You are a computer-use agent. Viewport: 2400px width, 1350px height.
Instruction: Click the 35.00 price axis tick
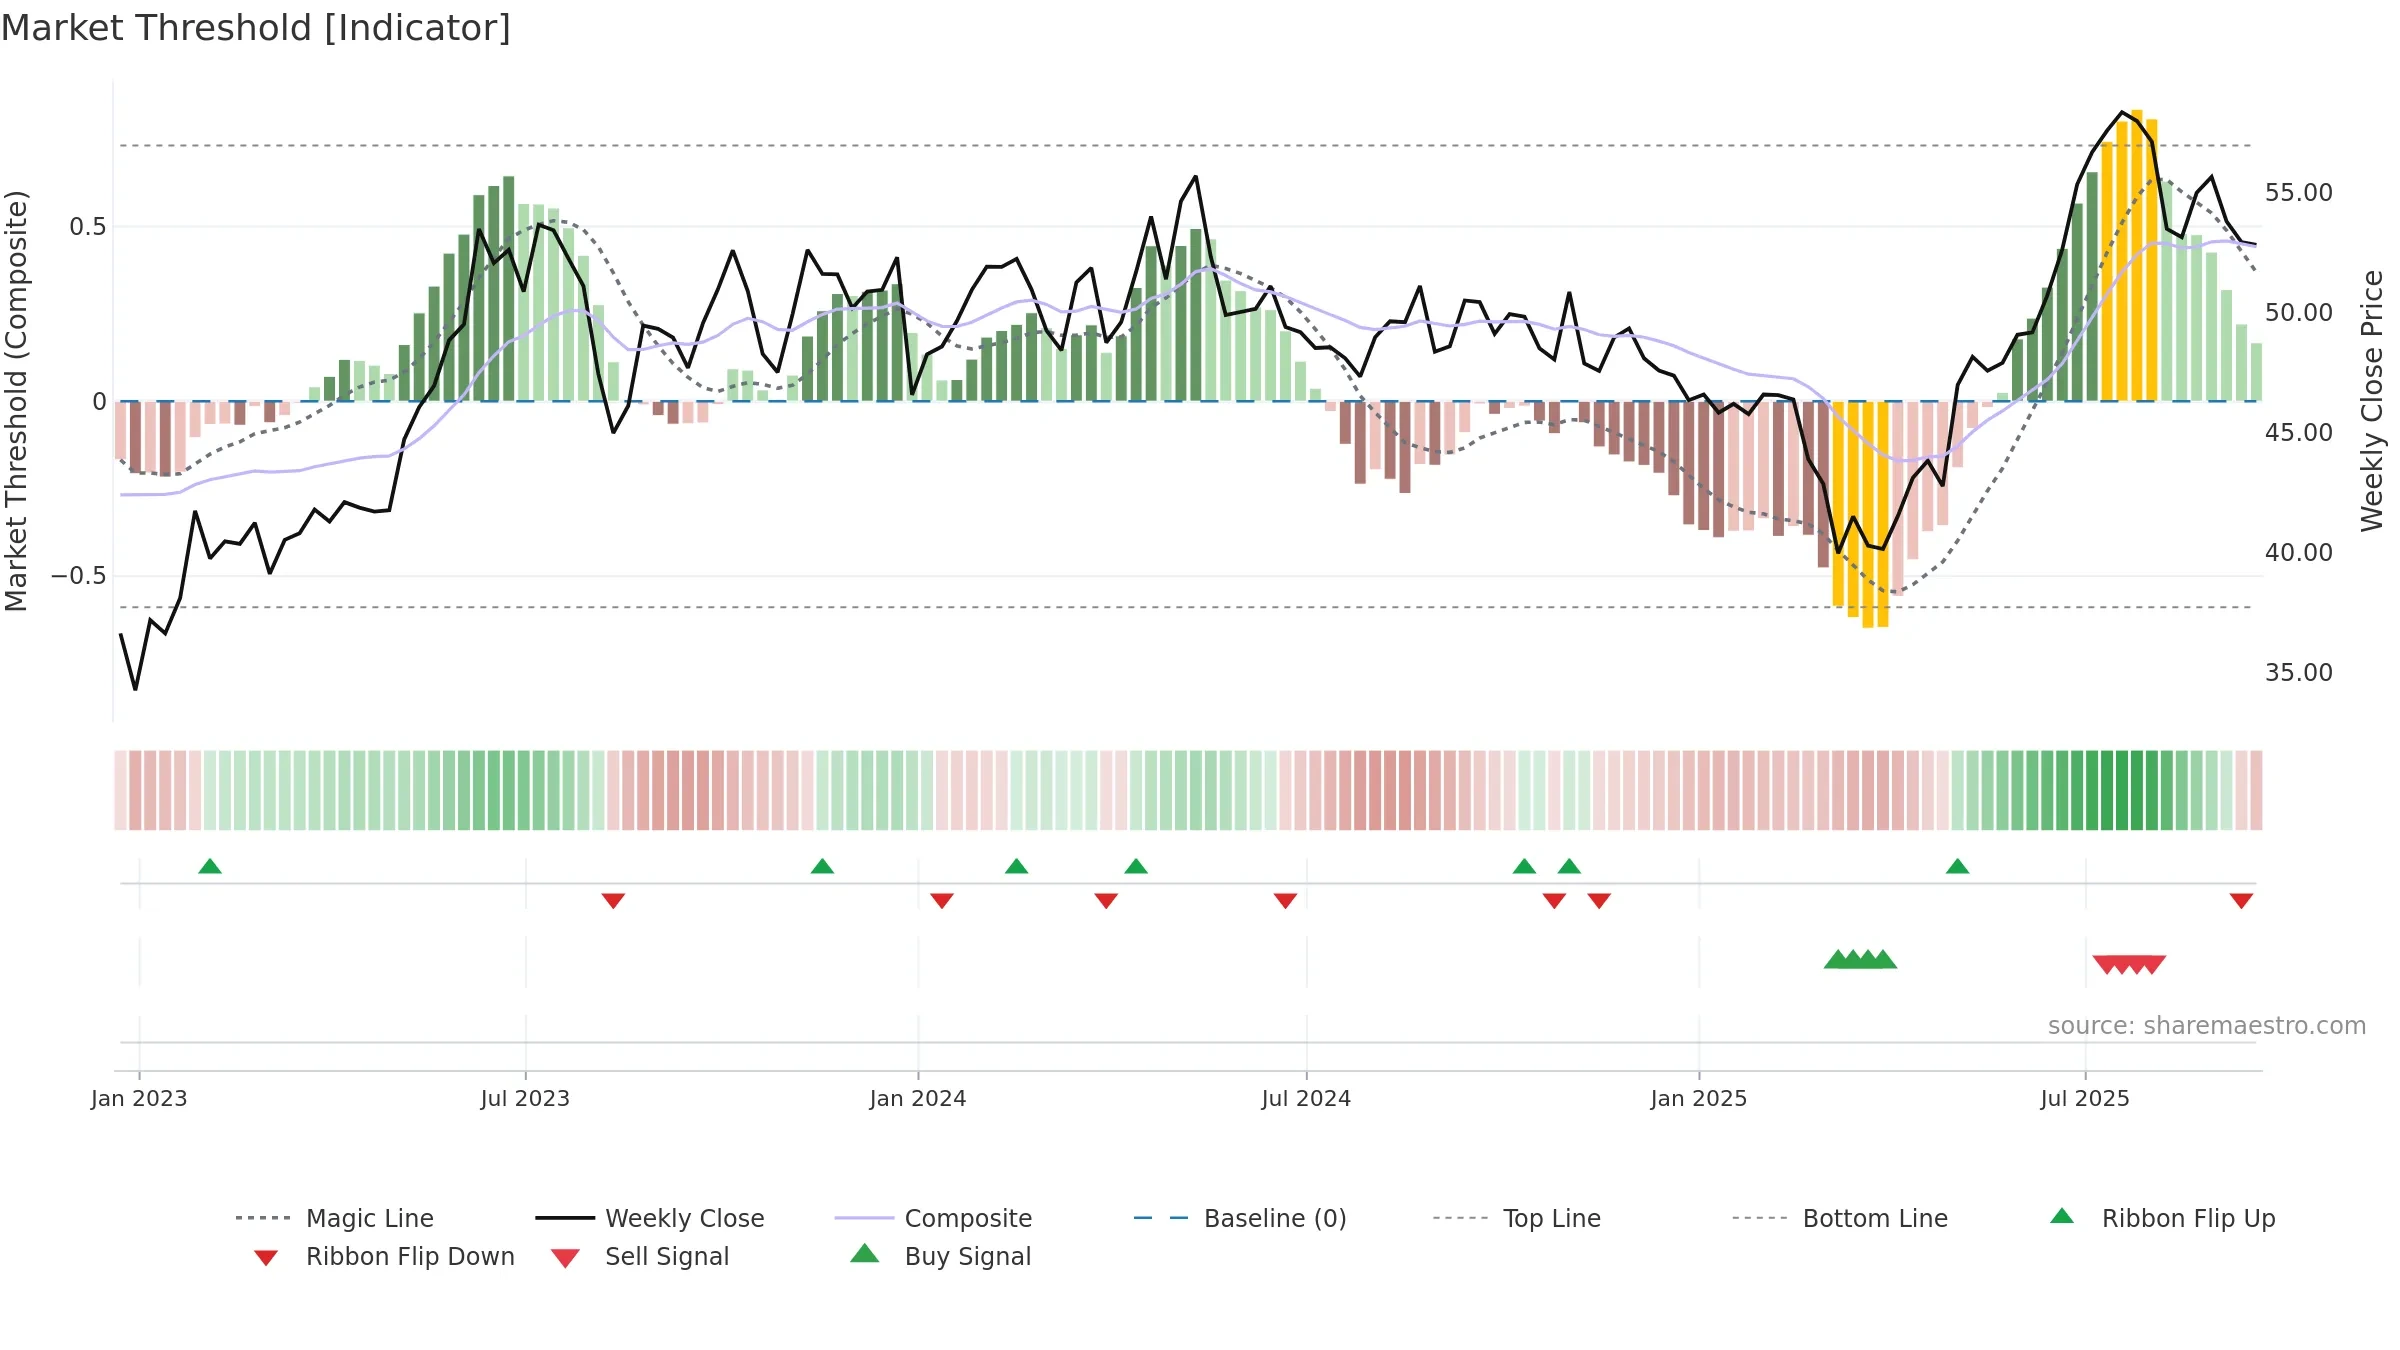tap(2298, 673)
